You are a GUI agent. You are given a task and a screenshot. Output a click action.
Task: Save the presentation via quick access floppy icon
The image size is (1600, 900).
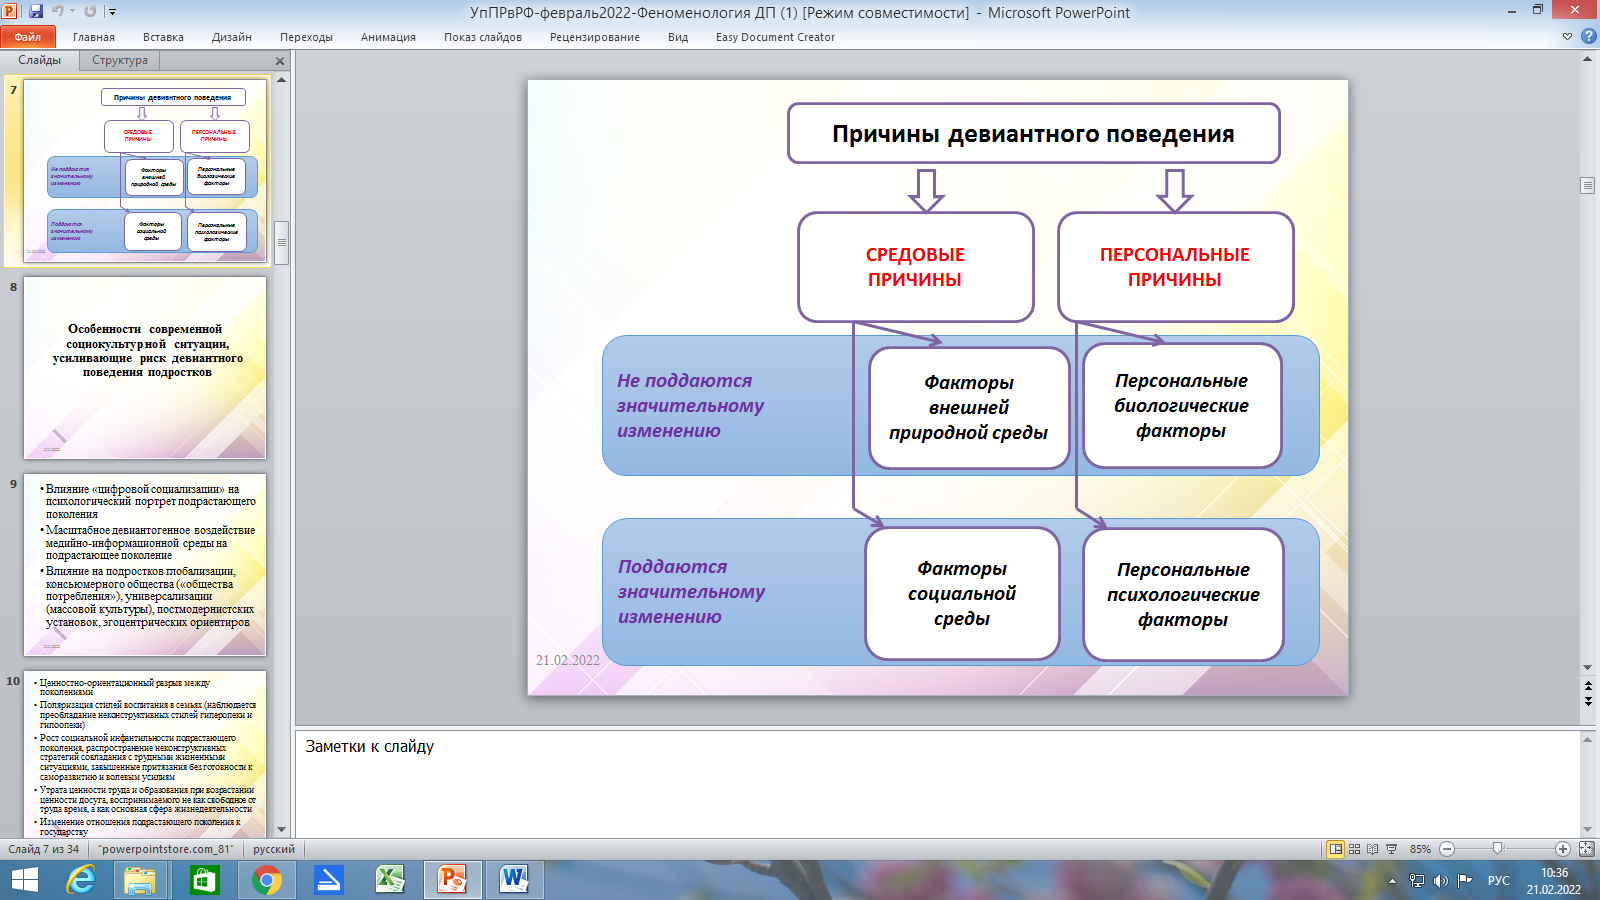coord(36,12)
